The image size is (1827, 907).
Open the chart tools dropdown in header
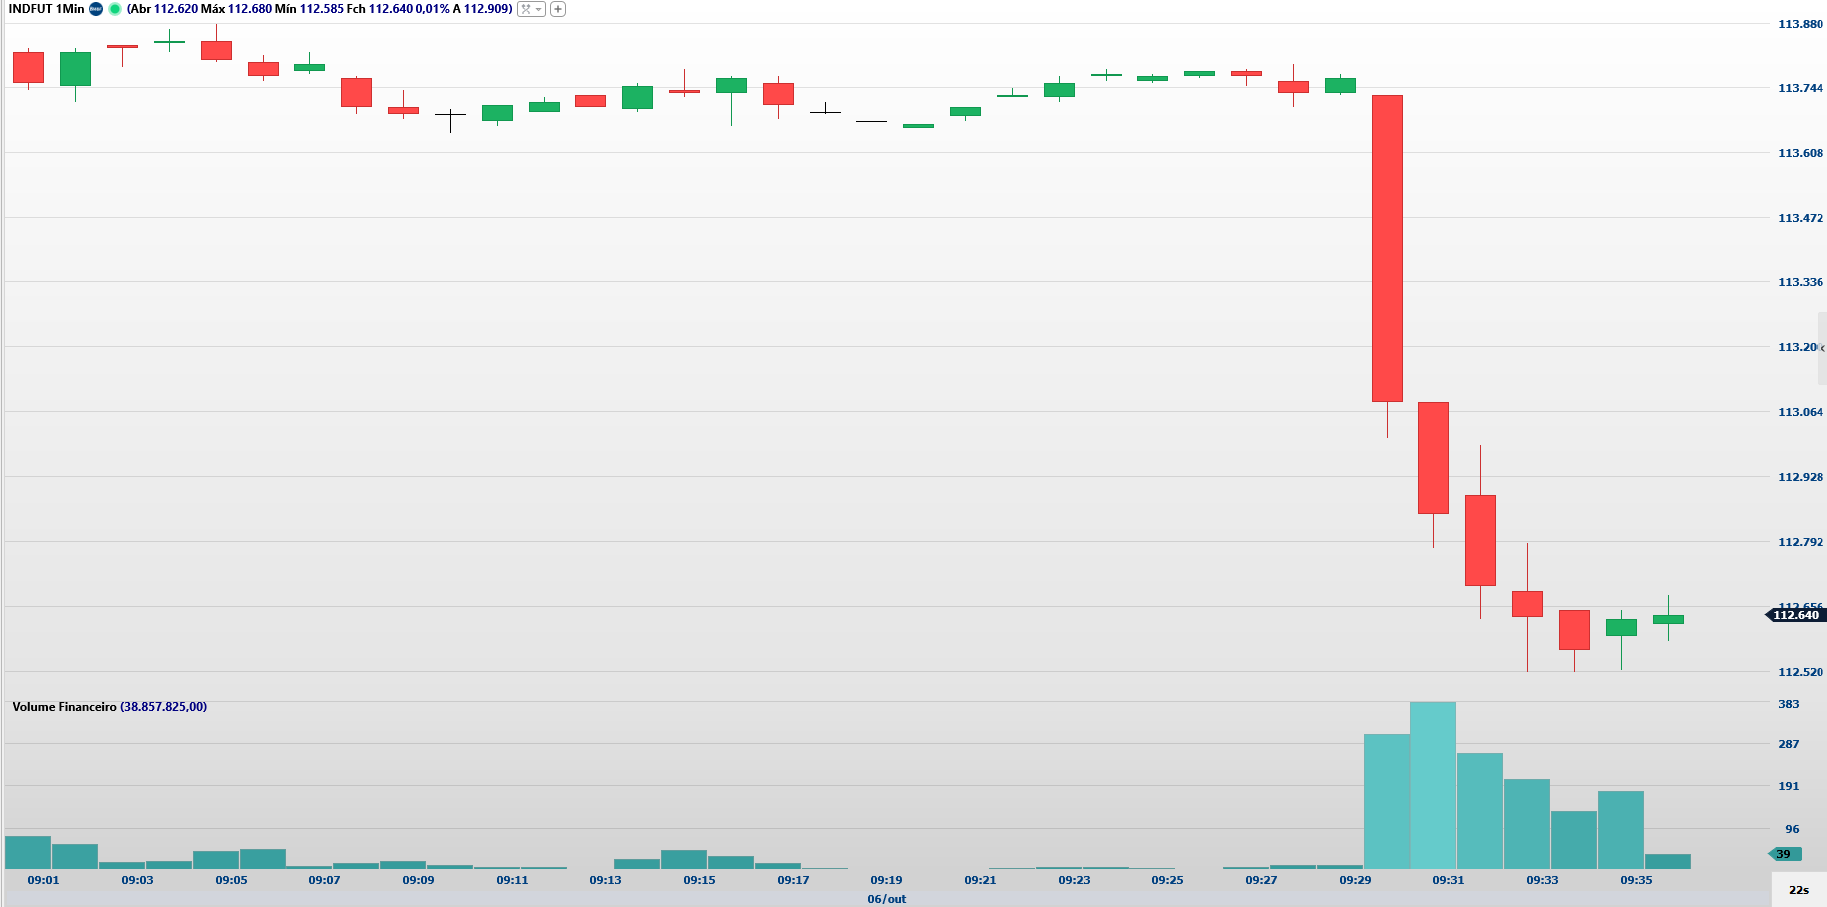531,9
